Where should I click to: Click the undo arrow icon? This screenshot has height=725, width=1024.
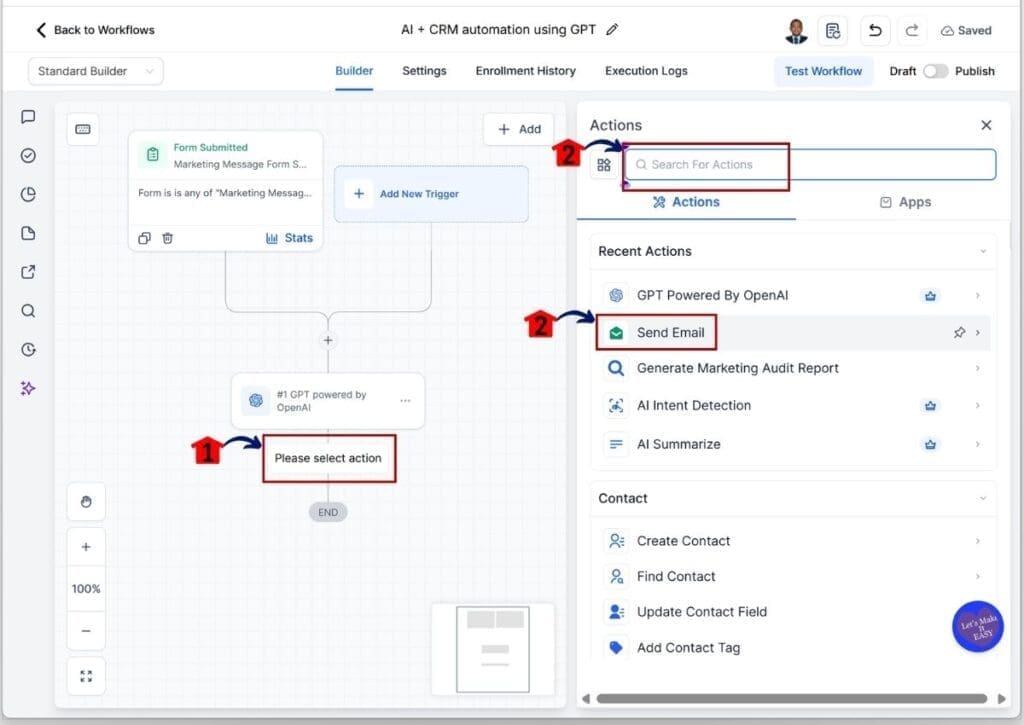(875, 31)
